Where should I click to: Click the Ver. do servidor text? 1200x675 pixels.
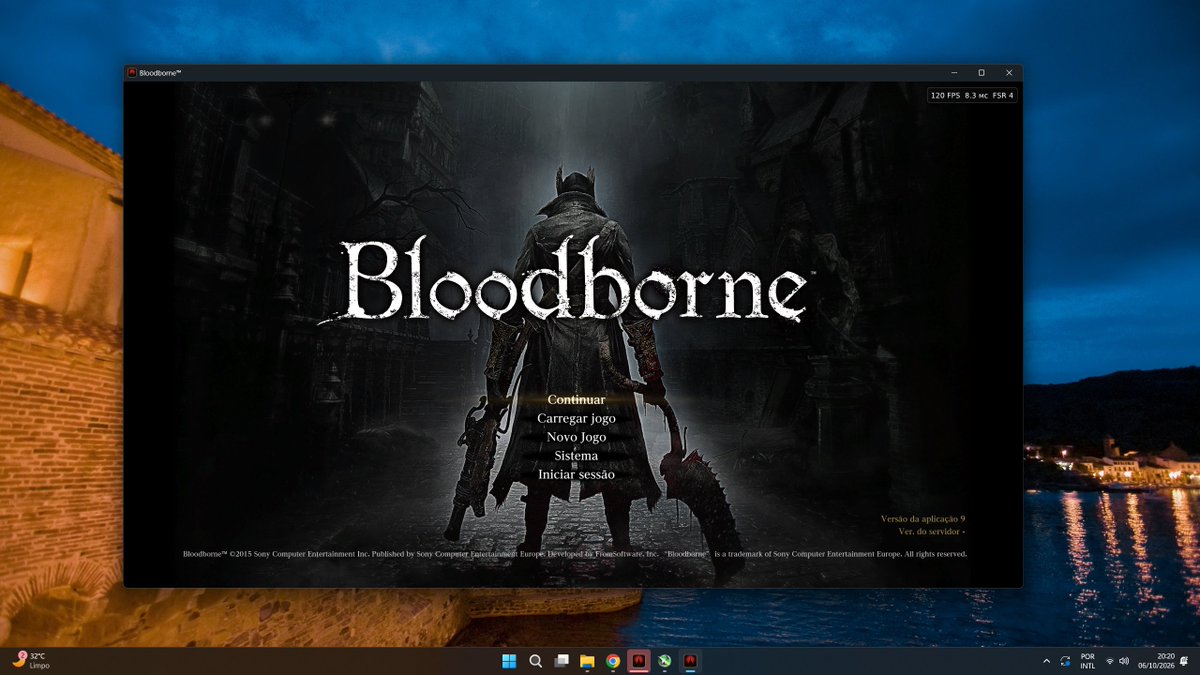(932, 531)
